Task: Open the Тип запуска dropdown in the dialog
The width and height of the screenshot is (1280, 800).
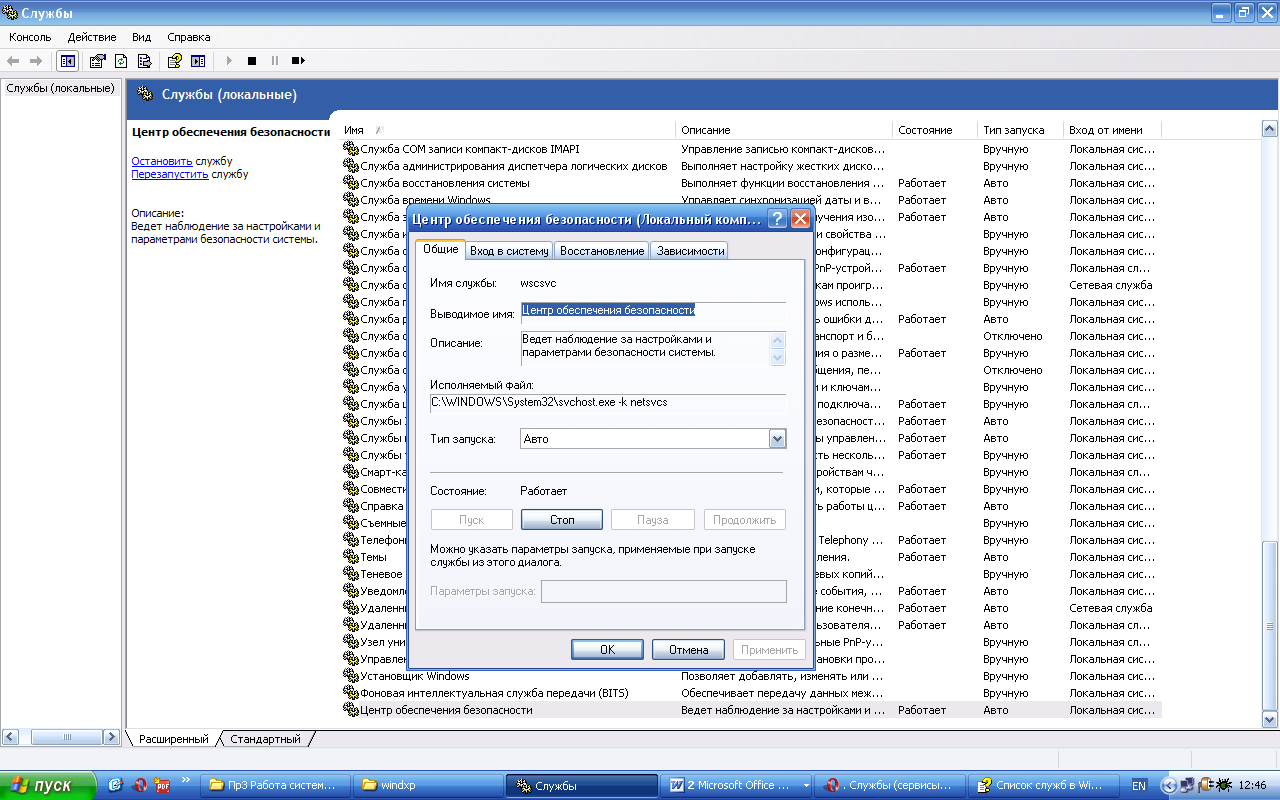Action: click(x=777, y=439)
